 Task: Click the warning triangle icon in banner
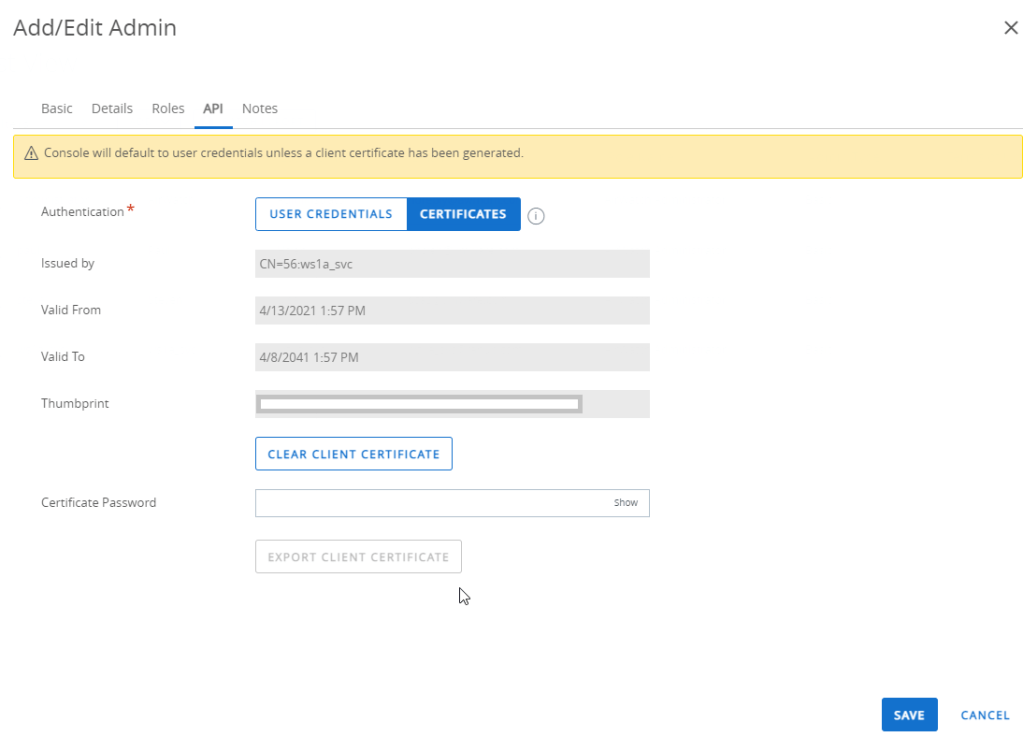coord(31,154)
